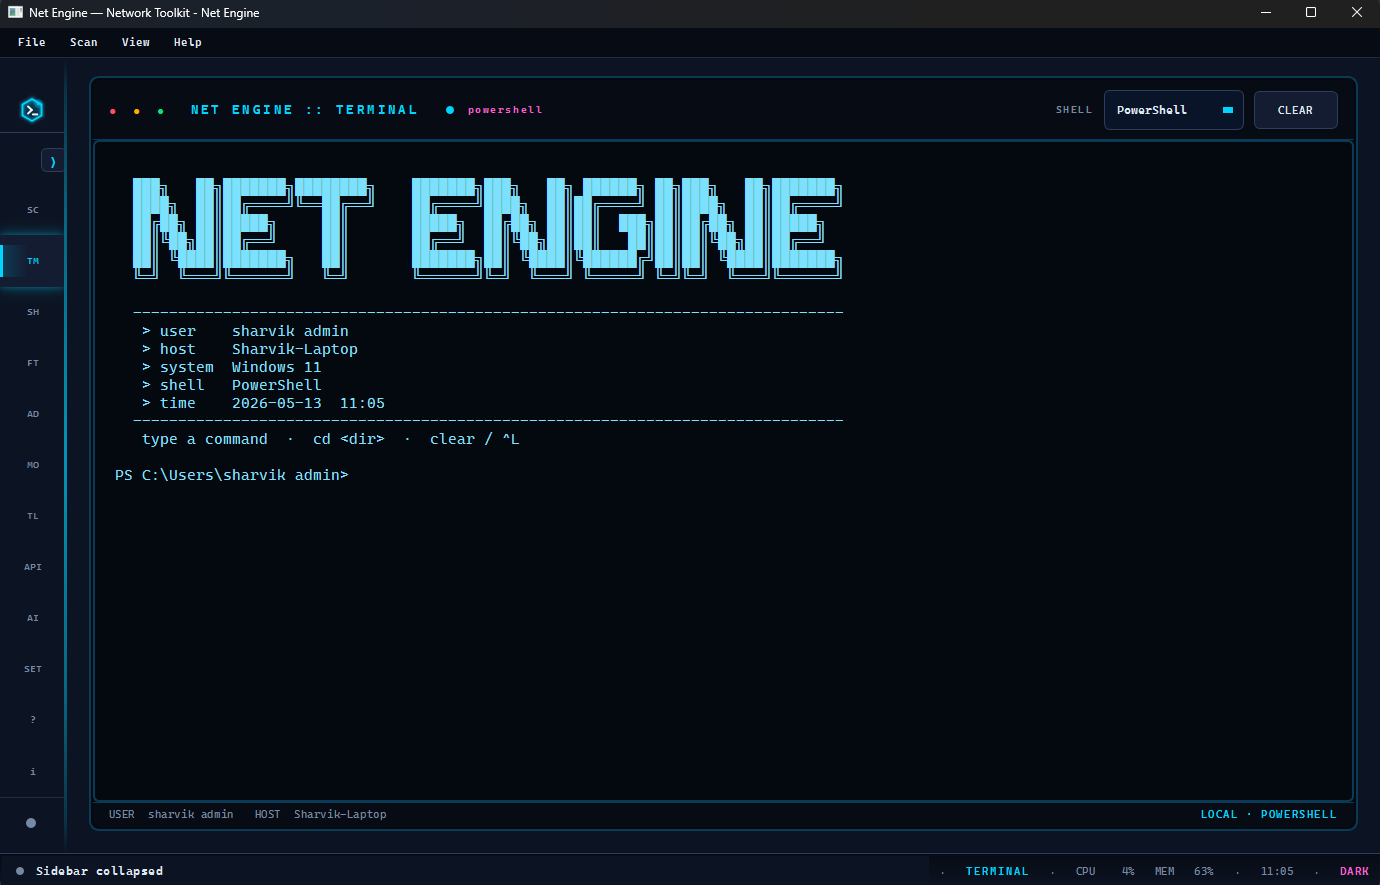This screenshot has height=885, width=1380.
Task: Open the AD sidebar item
Action: (x=33, y=414)
